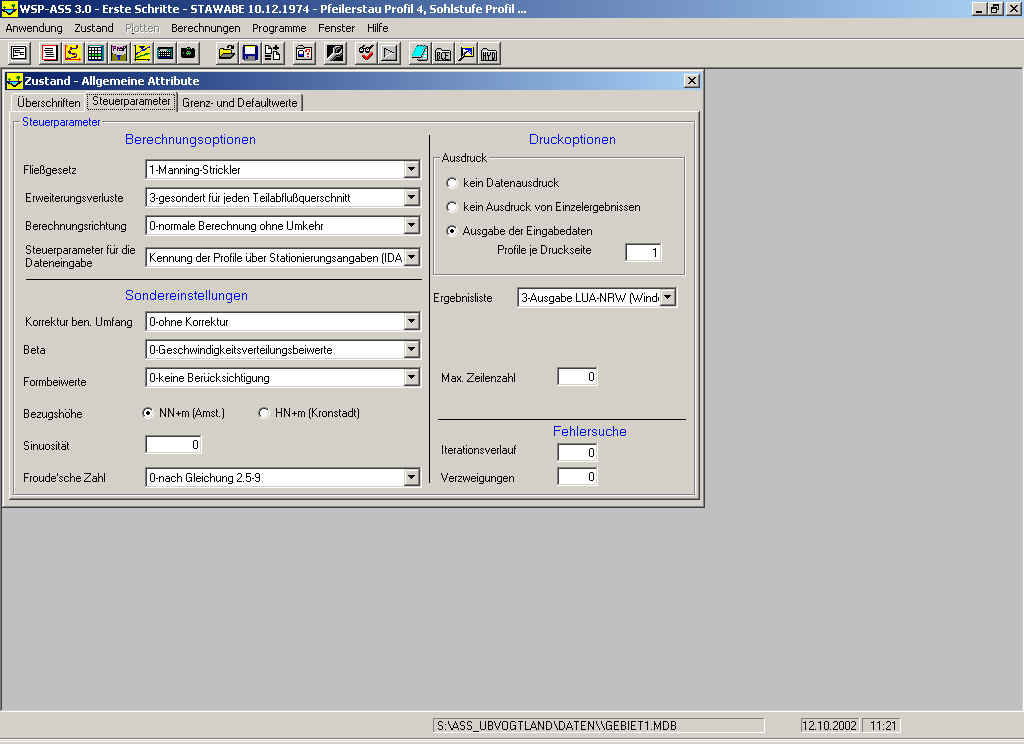Click the Prof profile toolbar icon

[x=119, y=53]
